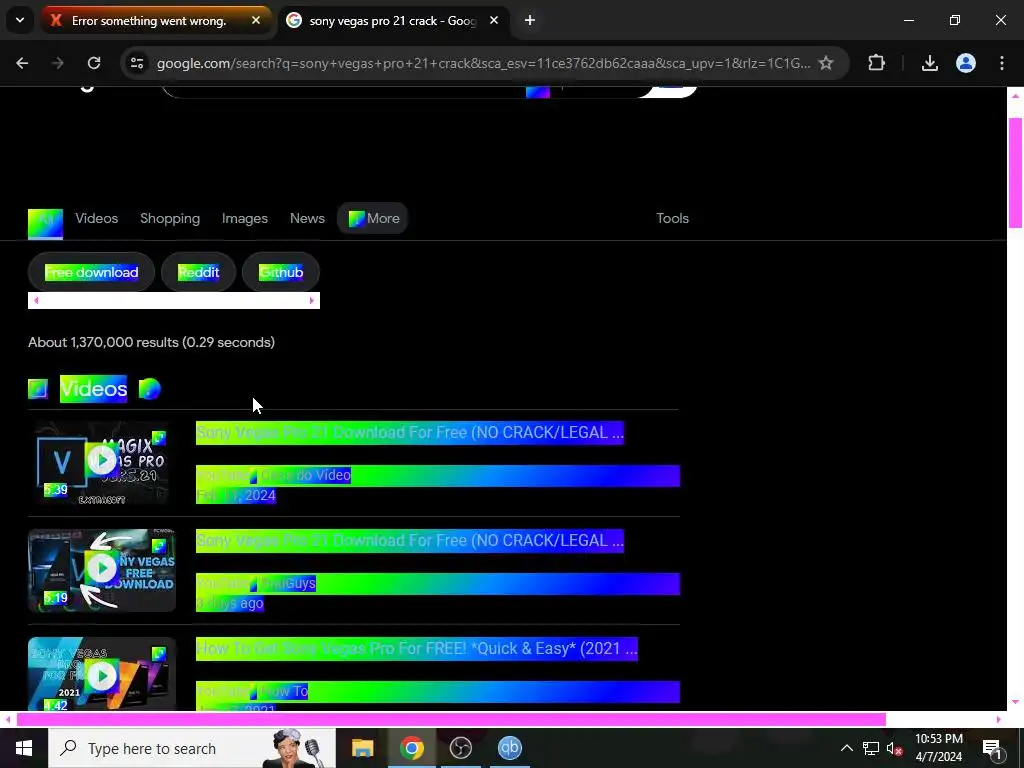The image size is (1024, 768).
Task: Click the page scrollbar up arrow
Action: pos(1016,96)
